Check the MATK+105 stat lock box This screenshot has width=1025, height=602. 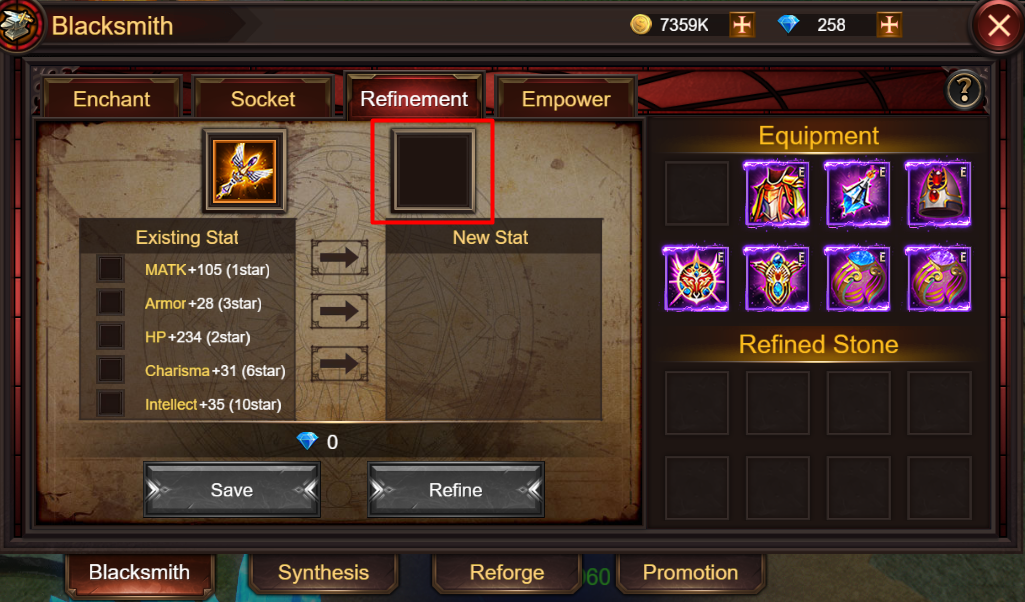[110, 269]
